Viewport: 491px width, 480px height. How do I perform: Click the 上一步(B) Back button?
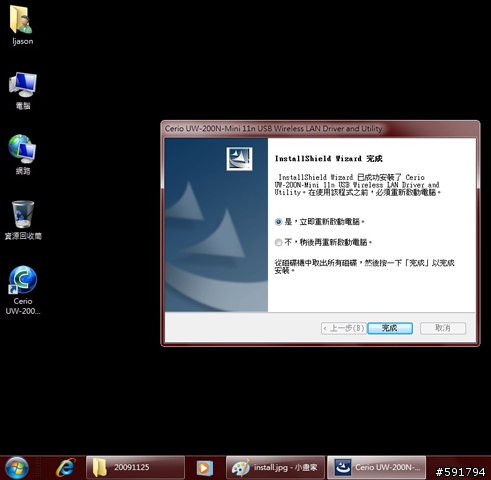(x=344, y=328)
